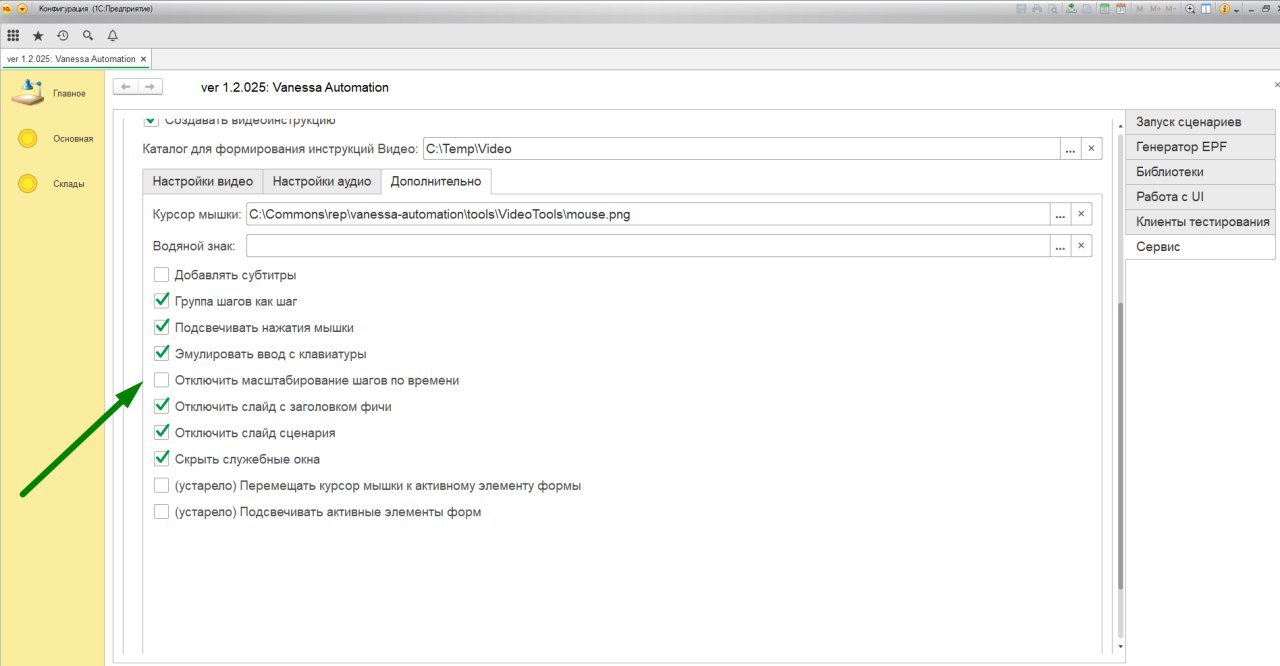1280x666 pixels.
Task: Browse for Каталог Видео with ellipsis button
Action: (x=1070, y=149)
